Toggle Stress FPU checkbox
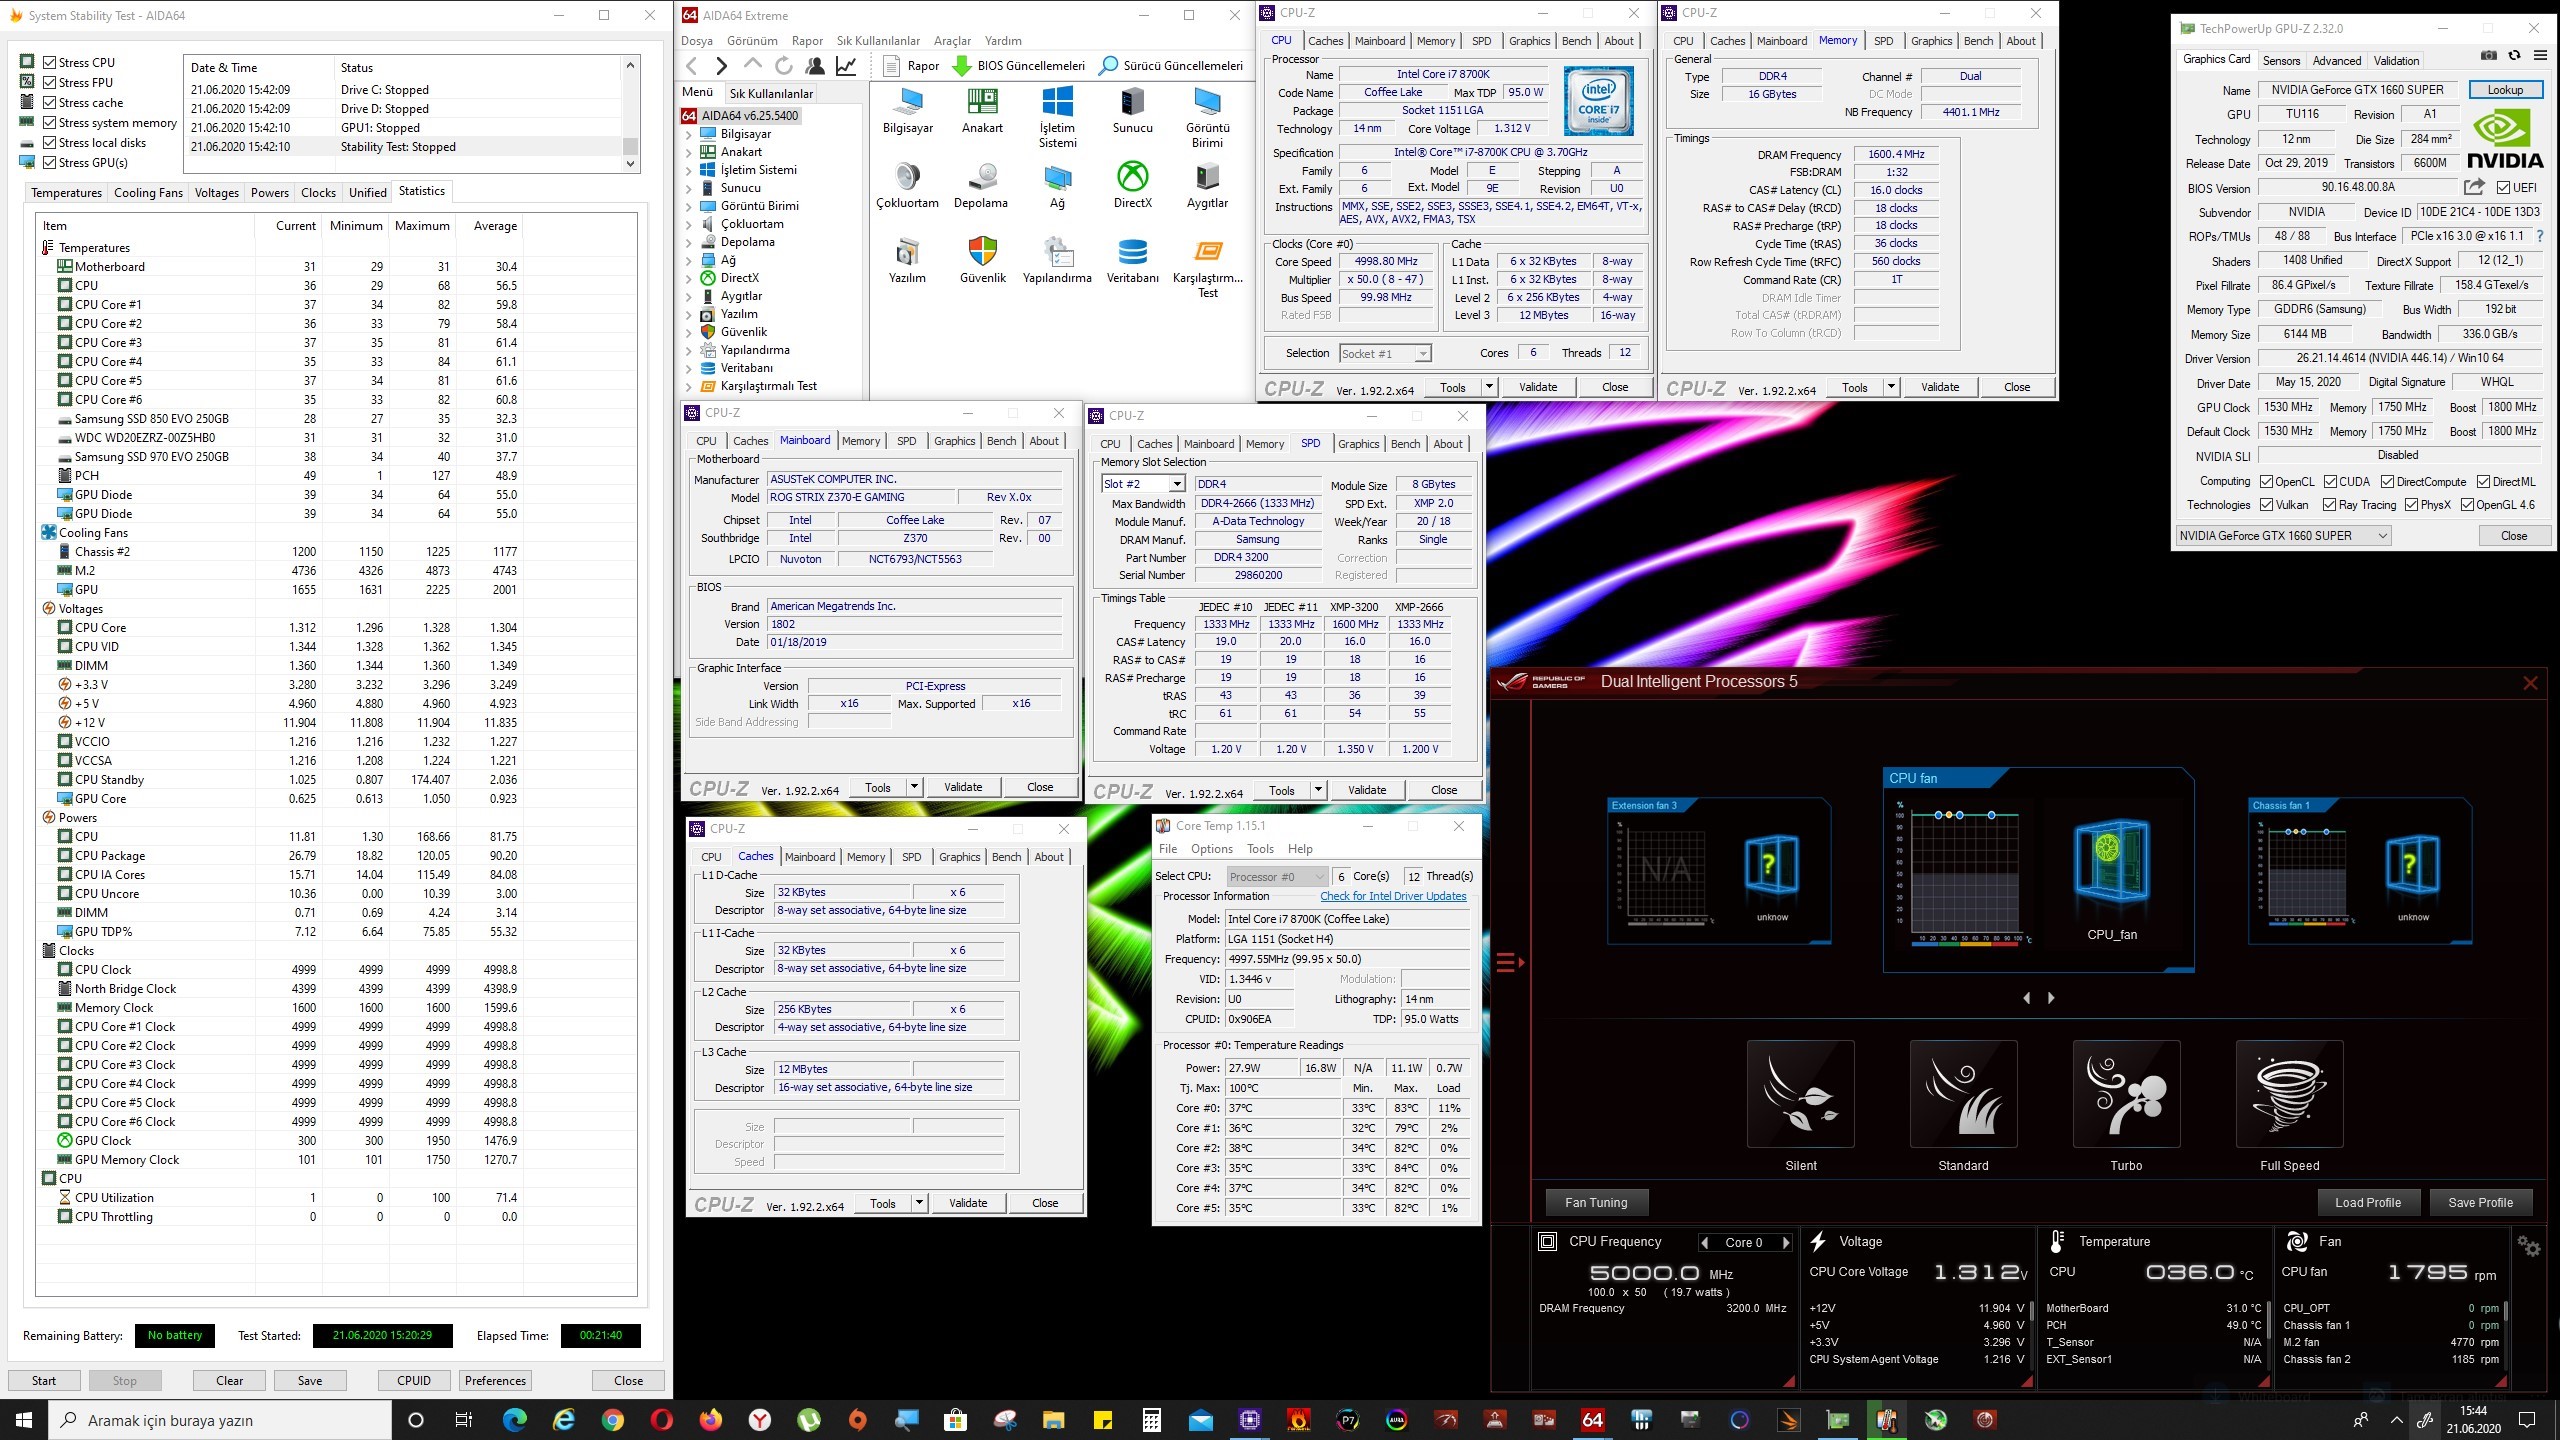 [x=49, y=82]
